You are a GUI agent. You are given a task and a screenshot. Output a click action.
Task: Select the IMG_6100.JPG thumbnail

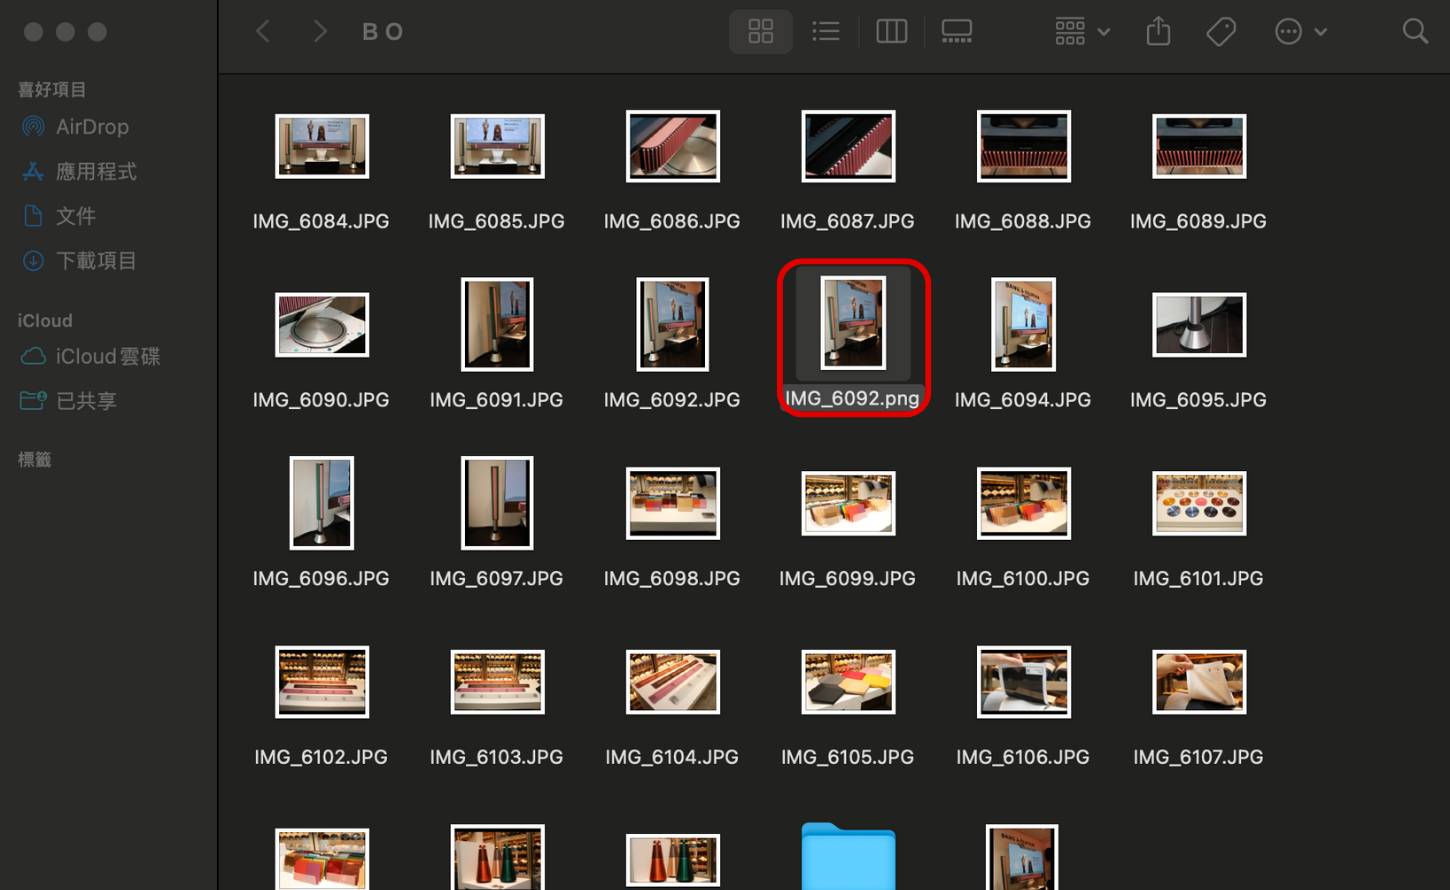[x=1023, y=503]
